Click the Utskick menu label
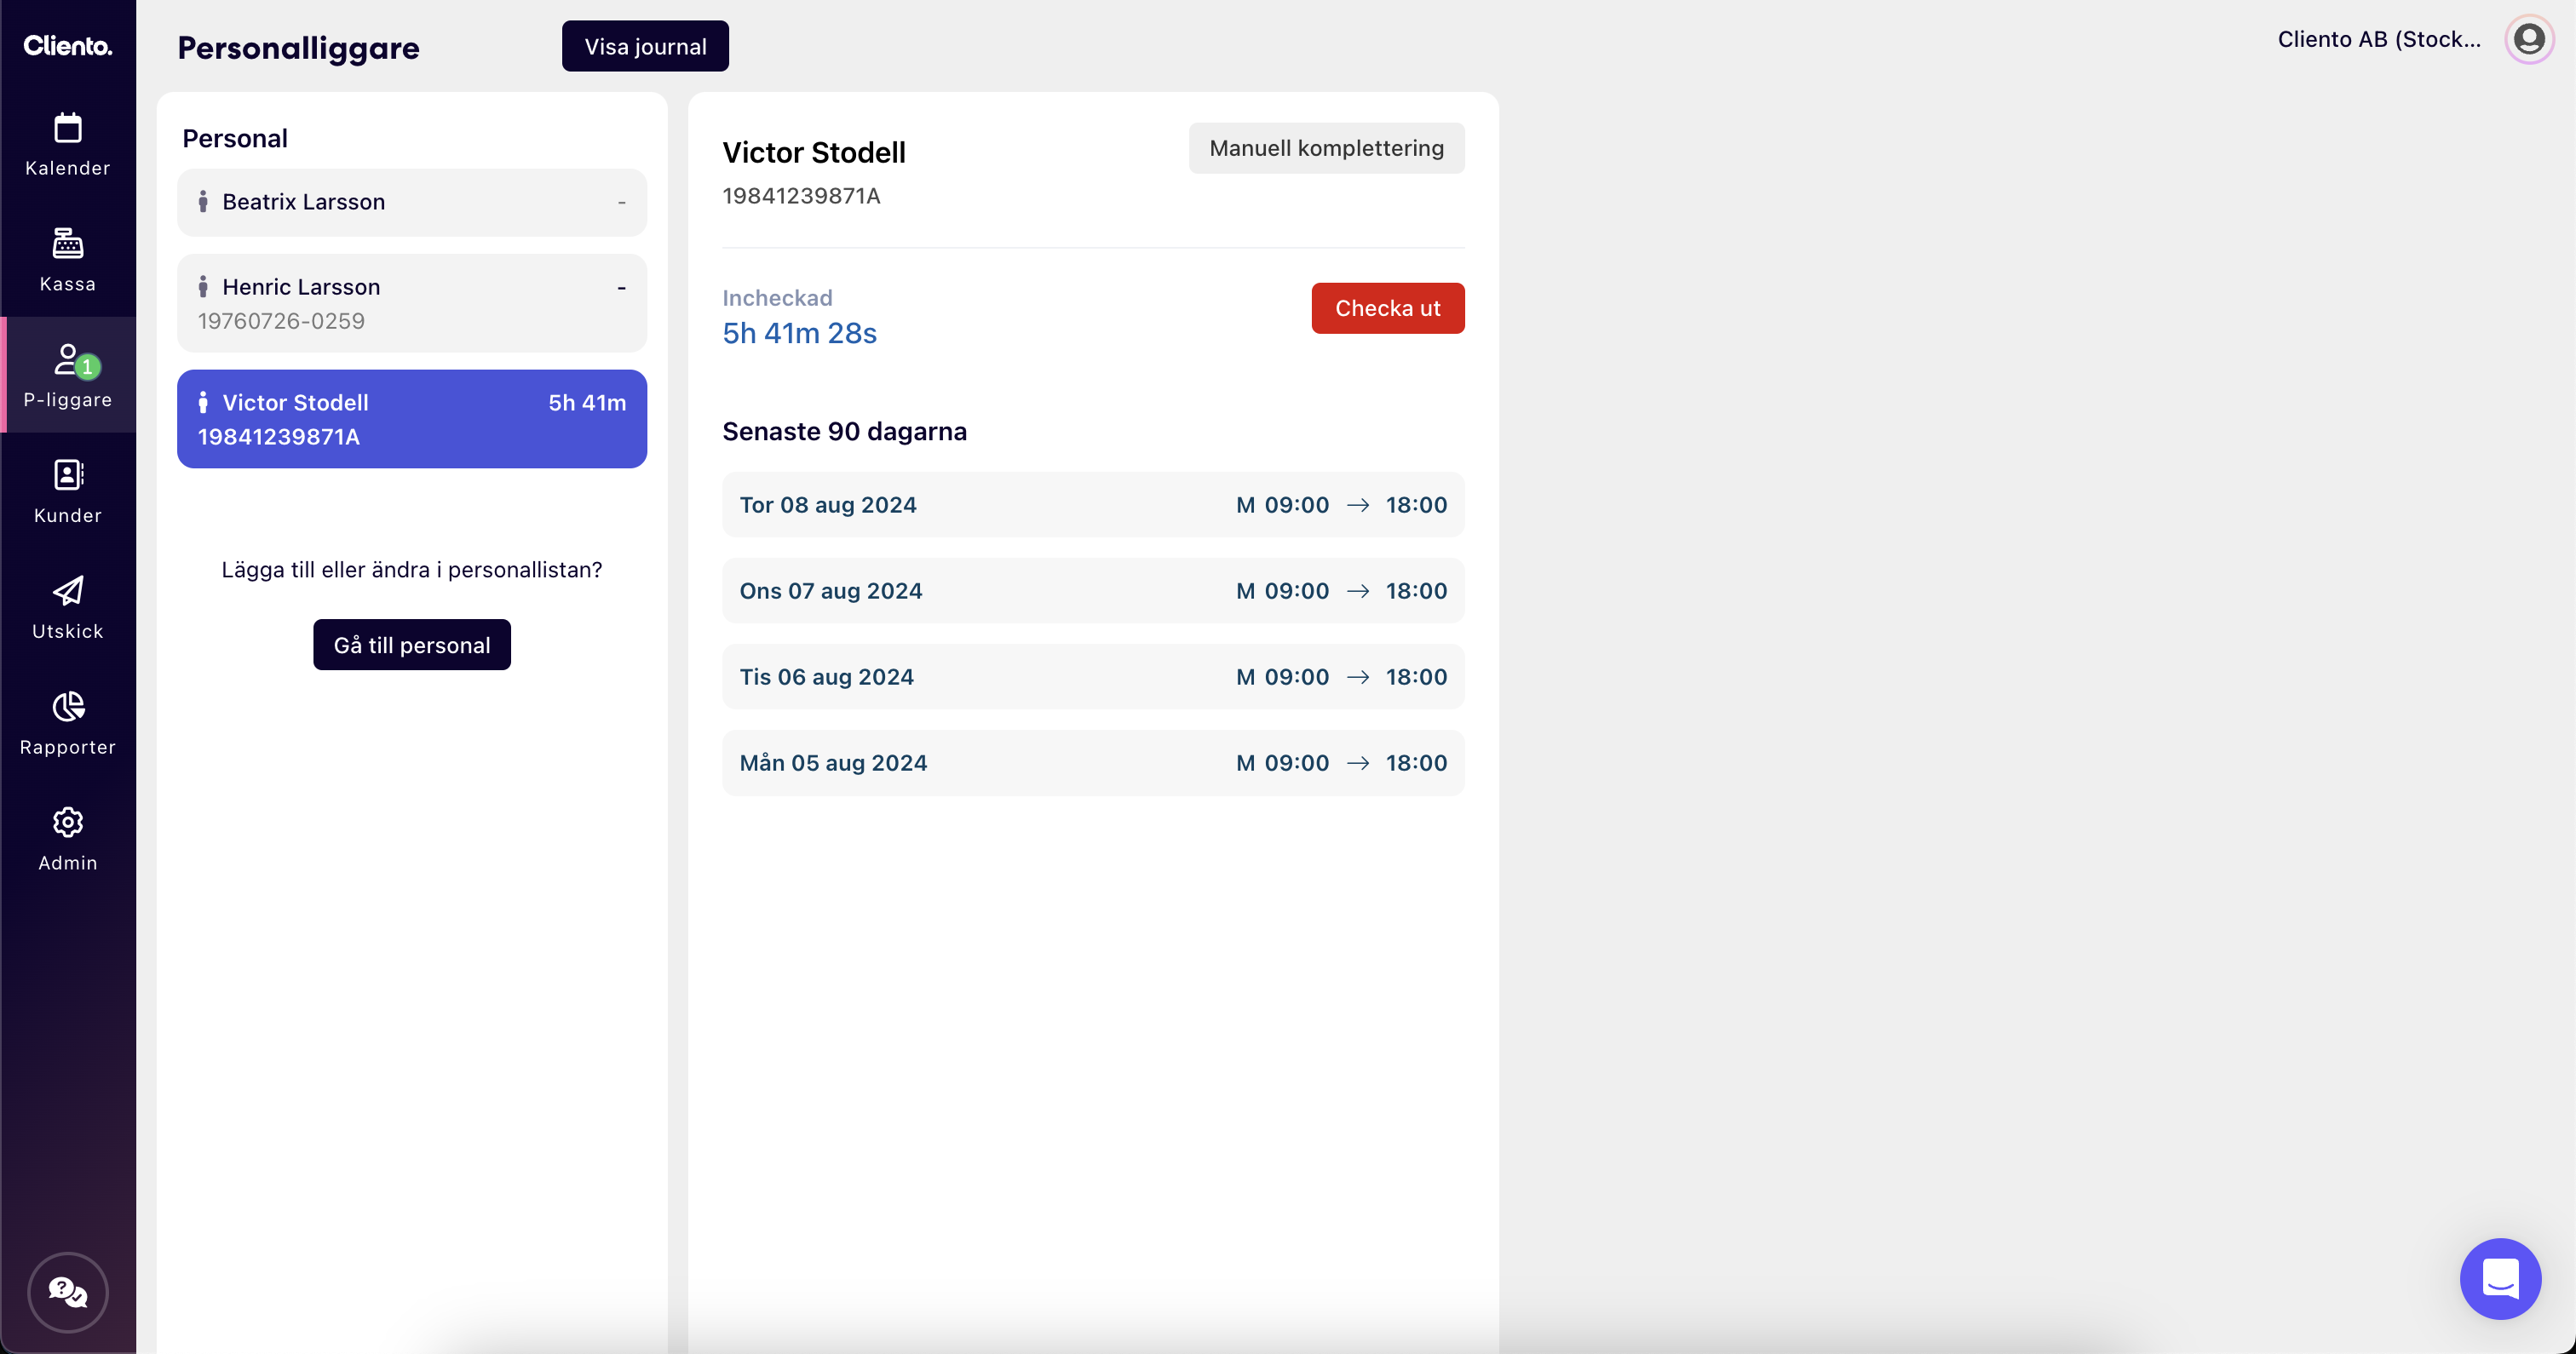 (68, 632)
